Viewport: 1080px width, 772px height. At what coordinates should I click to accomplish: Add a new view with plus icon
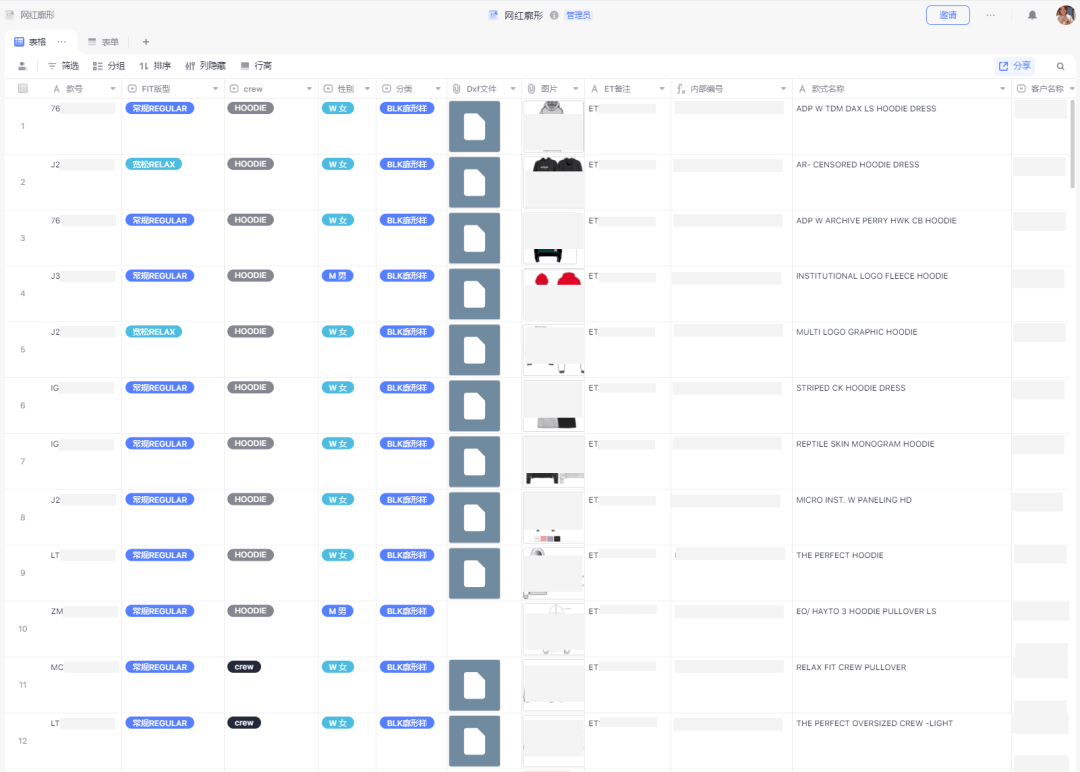[x=145, y=42]
